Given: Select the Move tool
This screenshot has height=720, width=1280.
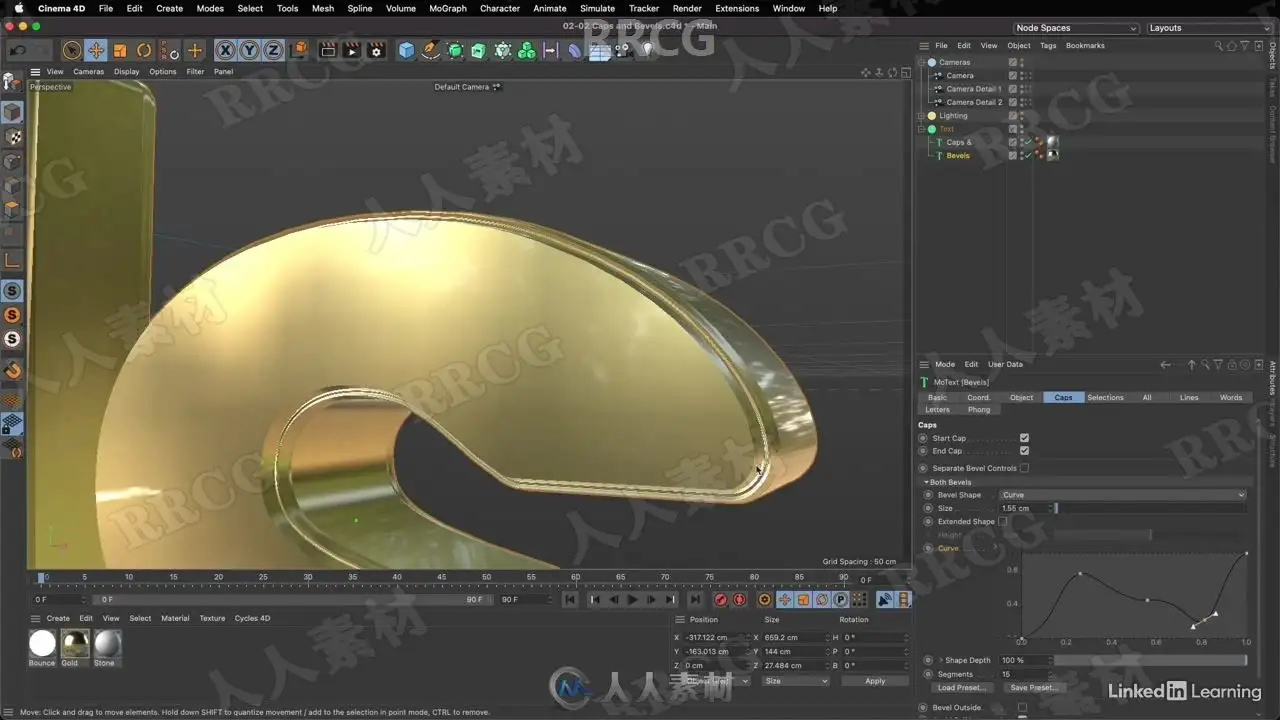Looking at the screenshot, I should [96, 50].
